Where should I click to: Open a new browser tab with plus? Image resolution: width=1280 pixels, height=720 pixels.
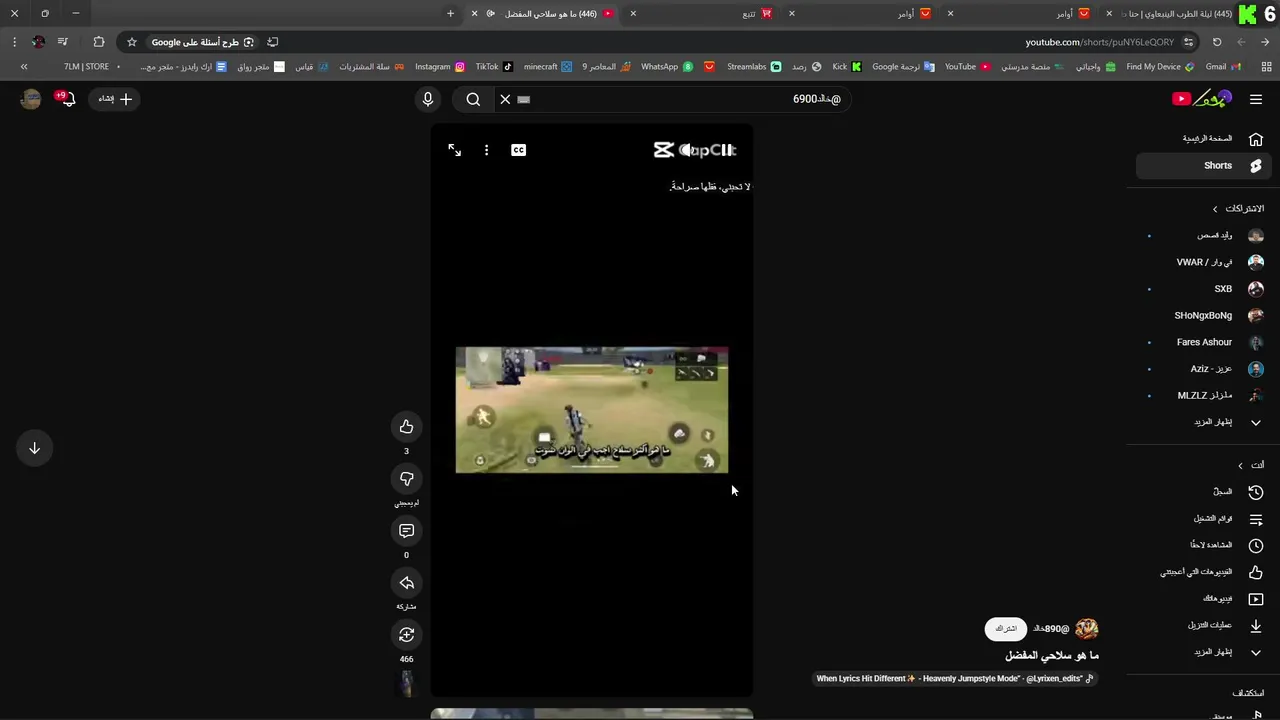[450, 14]
